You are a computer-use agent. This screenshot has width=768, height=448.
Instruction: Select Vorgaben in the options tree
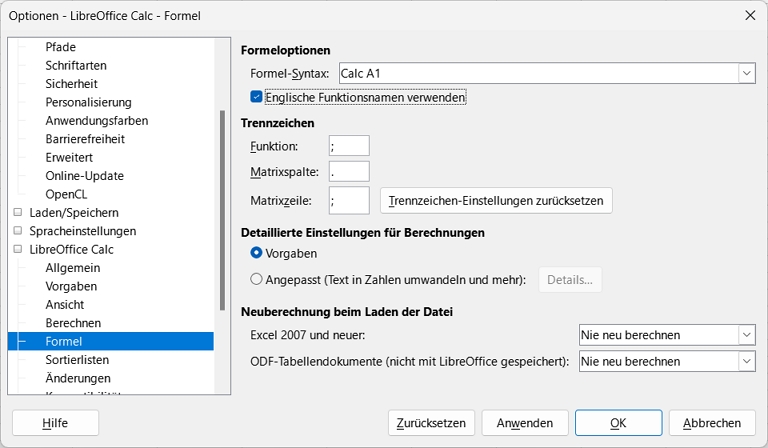click(71, 286)
